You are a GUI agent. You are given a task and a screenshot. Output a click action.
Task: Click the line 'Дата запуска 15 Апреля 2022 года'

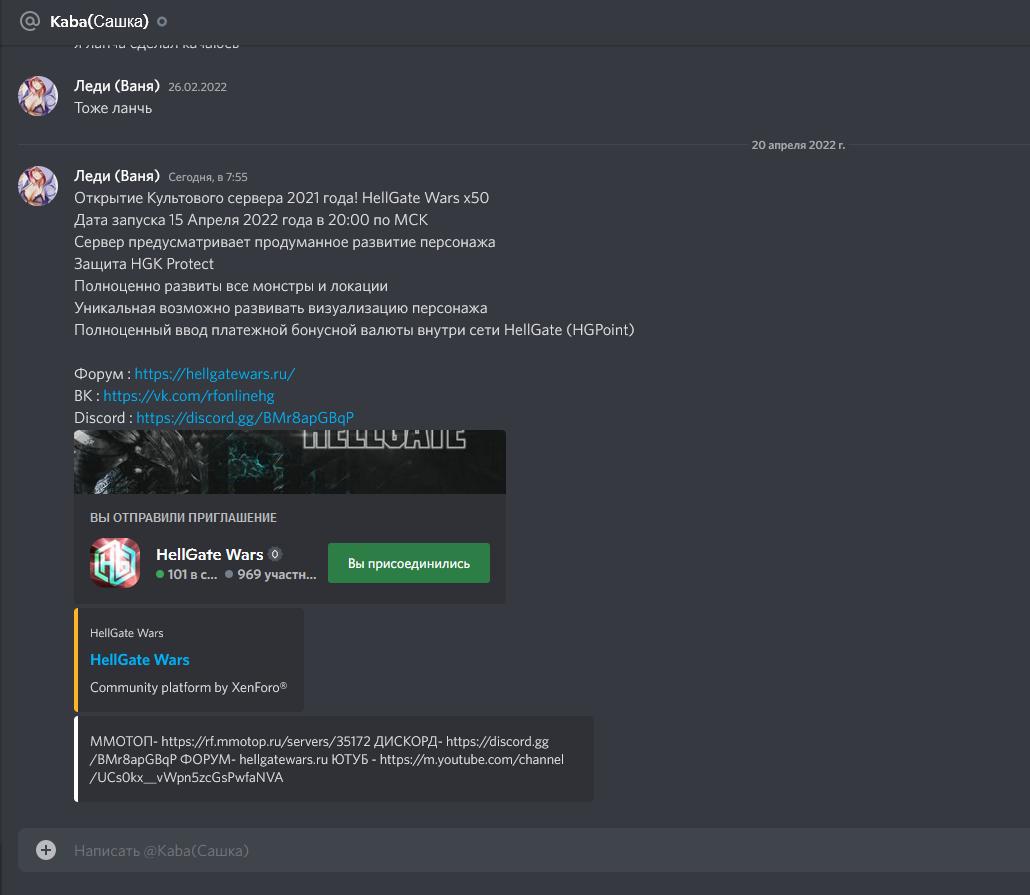pos(251,220)
